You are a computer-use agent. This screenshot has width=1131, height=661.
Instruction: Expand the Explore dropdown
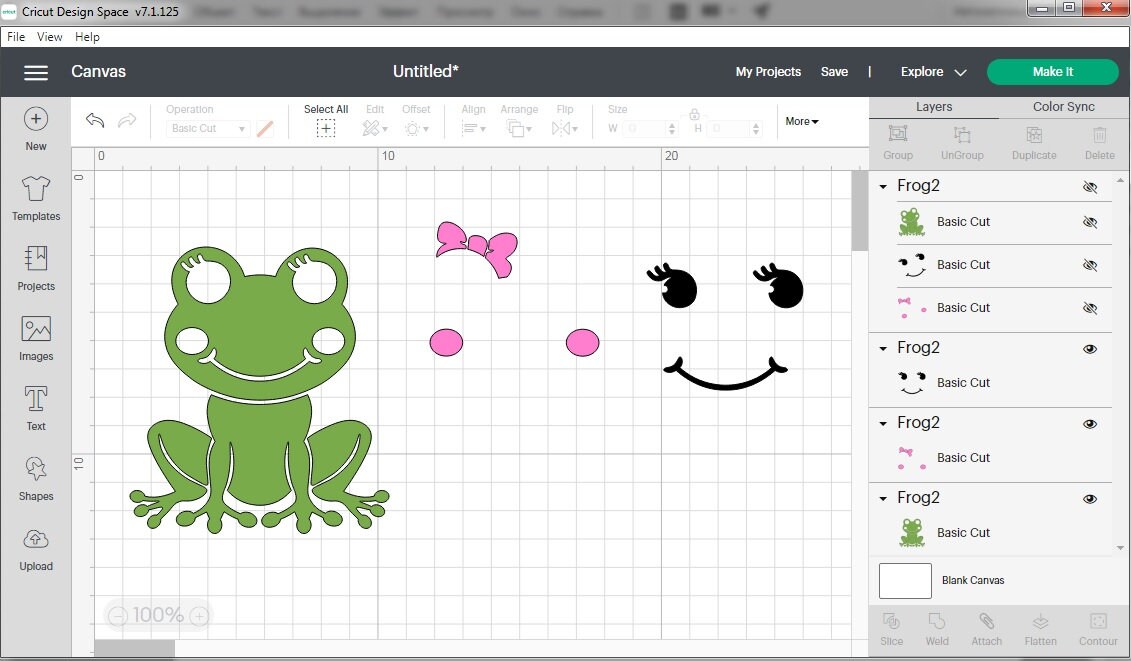point(933,72)
